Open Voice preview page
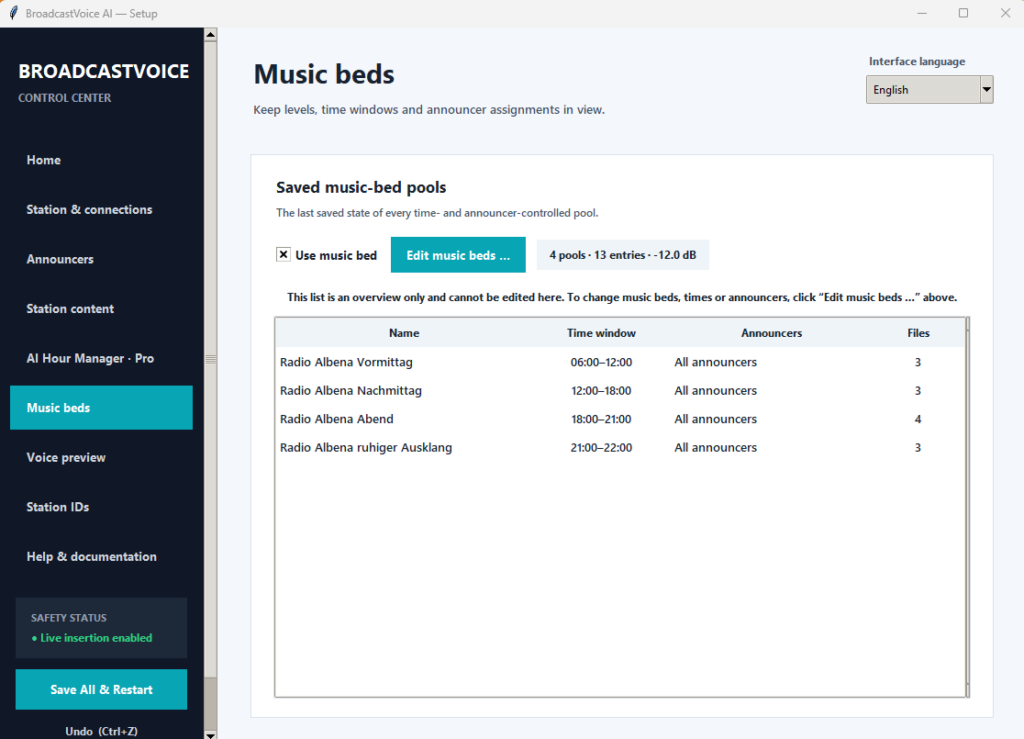This screenshot has width=1024, height=739. click(101, 457)
